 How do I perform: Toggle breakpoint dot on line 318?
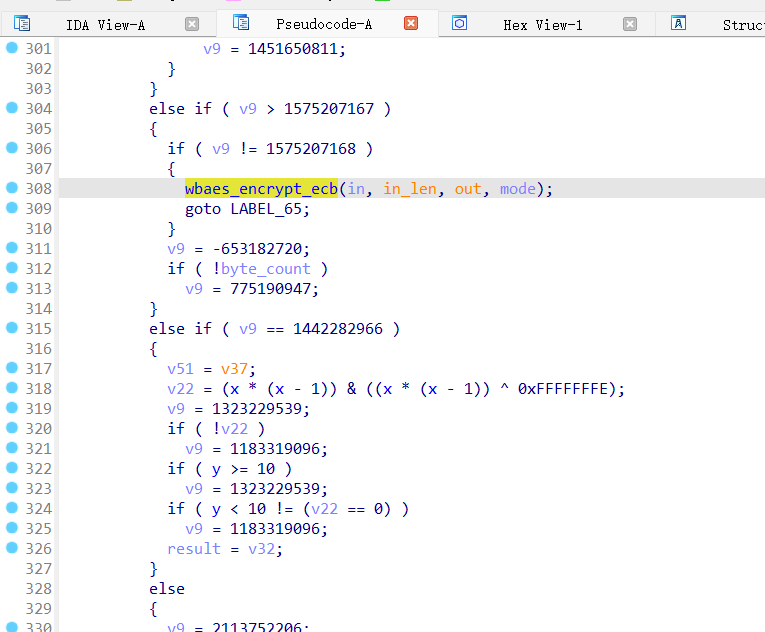click(x=12, y=388)
